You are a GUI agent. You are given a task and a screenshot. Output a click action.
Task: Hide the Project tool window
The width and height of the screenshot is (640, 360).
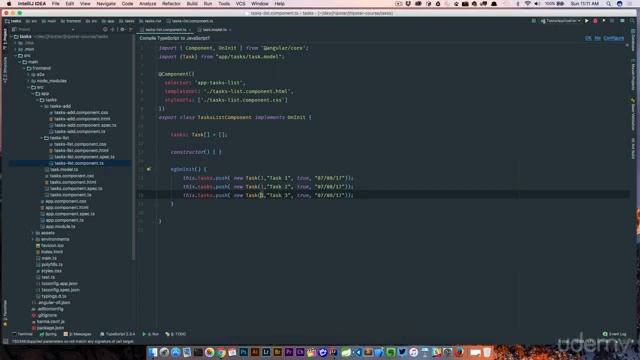click(x=131, y=29)
